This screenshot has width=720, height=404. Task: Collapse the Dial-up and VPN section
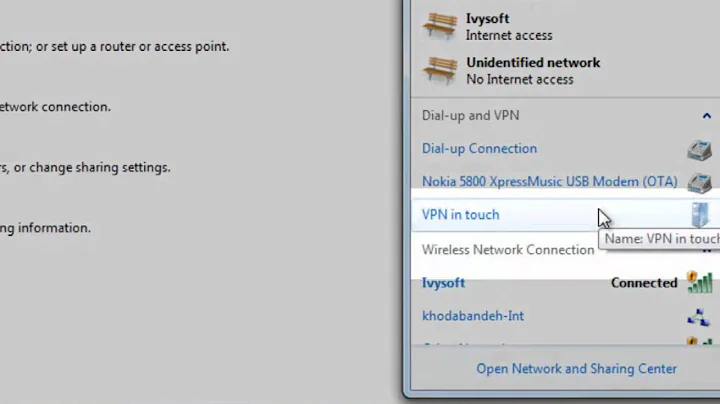pyautogui.click(x=707, y=116)
